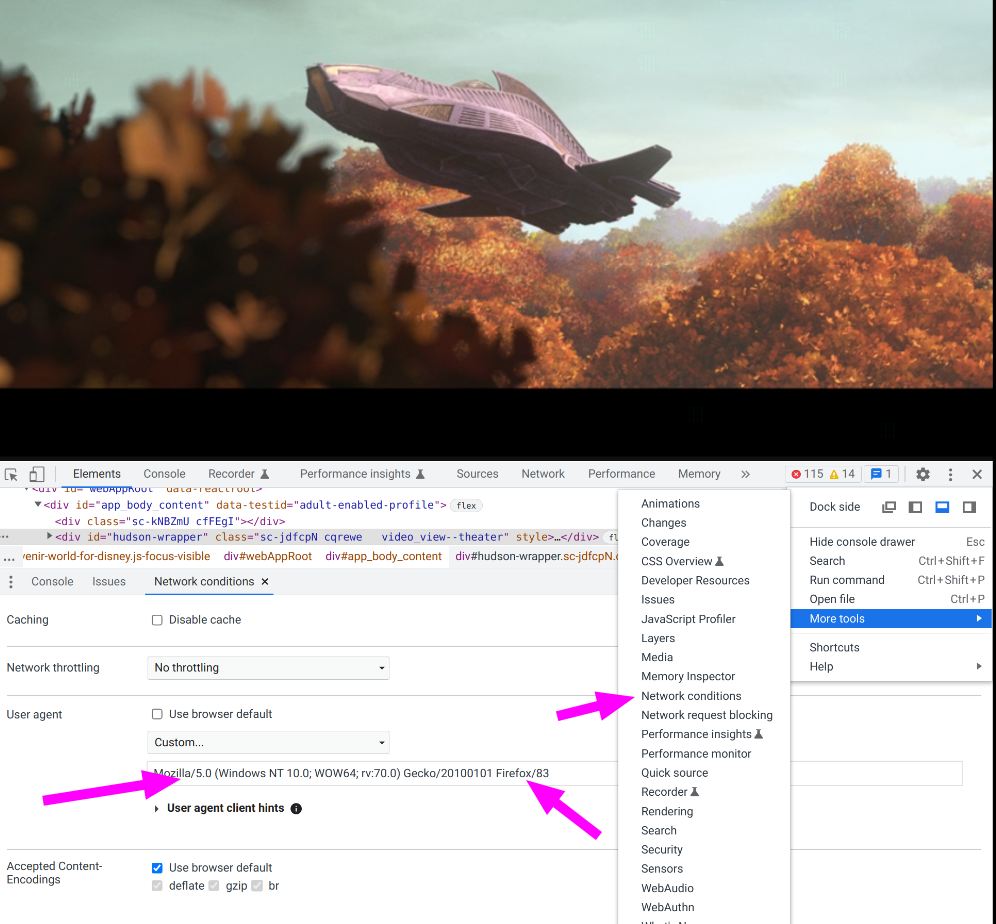This screenshot has height=924, width=996.
Task: Toggle the device toolbar icon
Action: [37, 474]
